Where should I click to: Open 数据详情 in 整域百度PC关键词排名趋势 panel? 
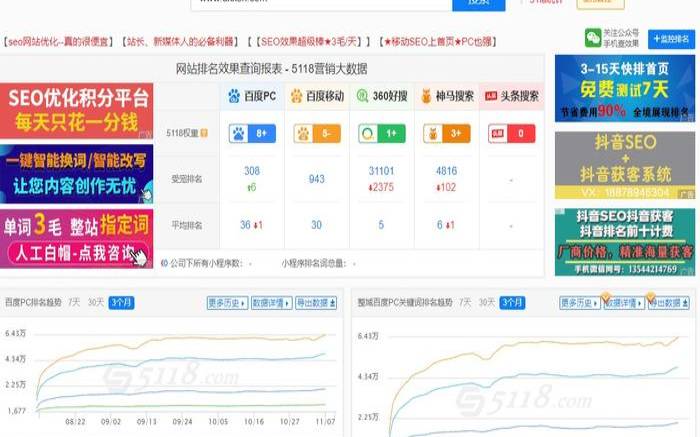click(624, 303)
